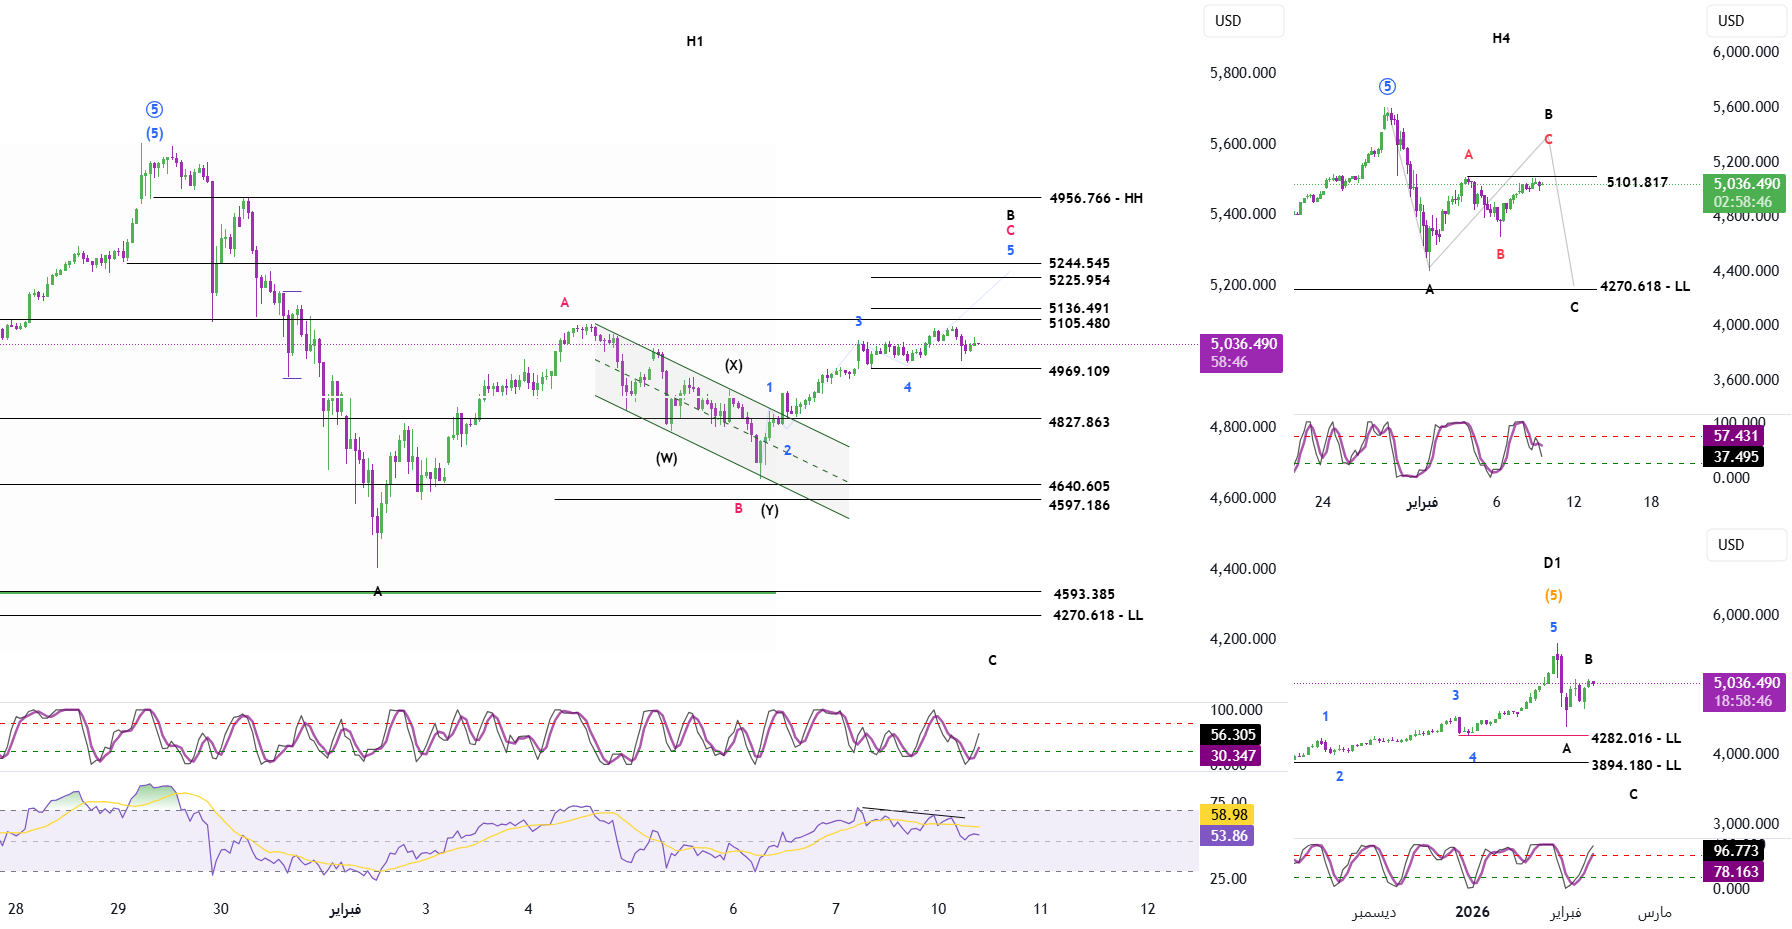Click the circled 5 wave marker on H4

point(1387,86)
